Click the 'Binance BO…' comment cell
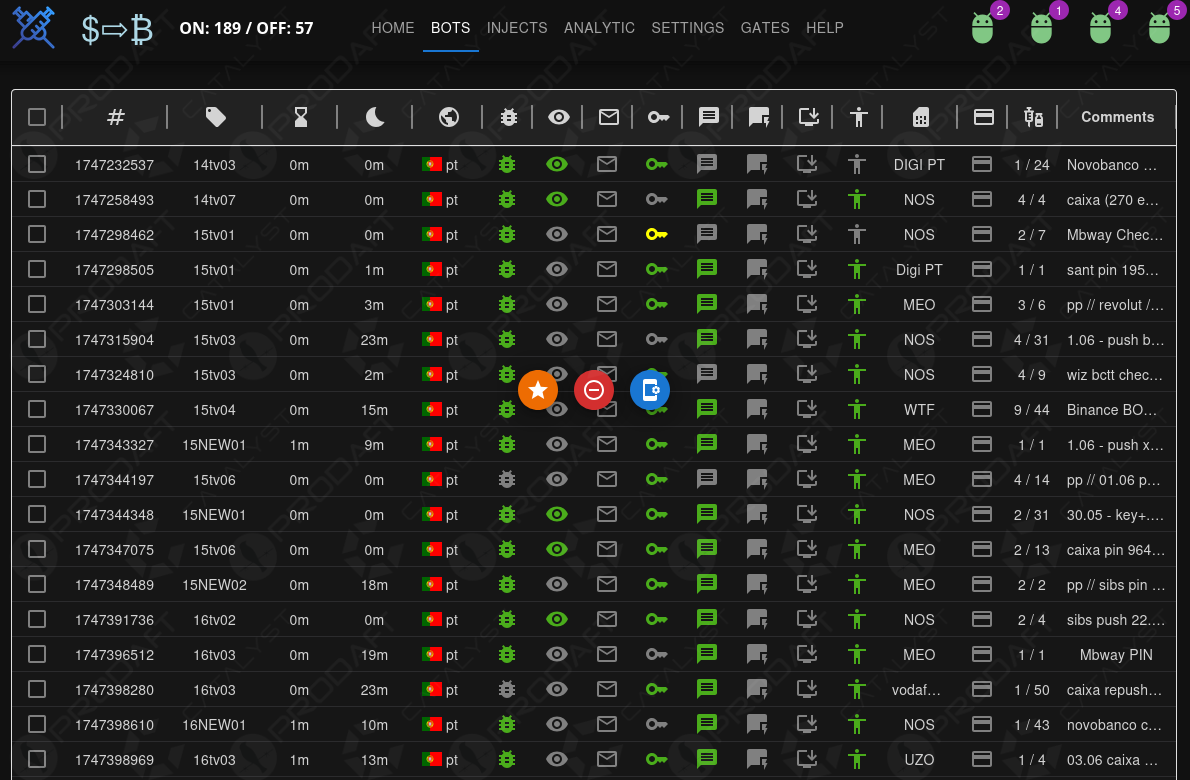The height and width of the screenshot is (780, 1190). click(x=1112, y=410)
